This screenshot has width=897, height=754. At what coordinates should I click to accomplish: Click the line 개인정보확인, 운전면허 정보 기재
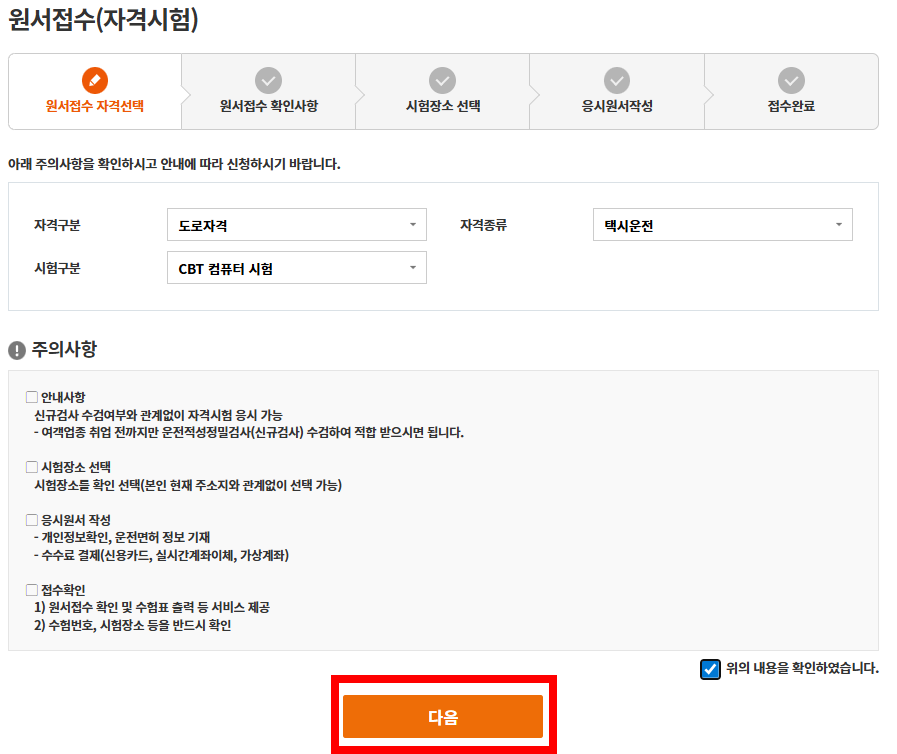click(x=122, y=538)
